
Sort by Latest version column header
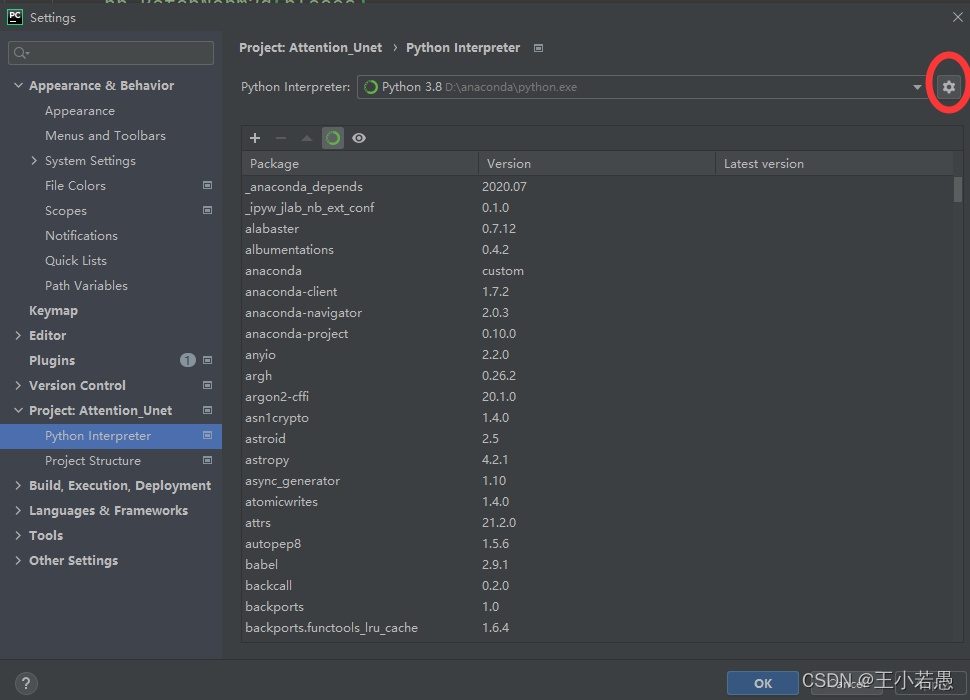835,164
